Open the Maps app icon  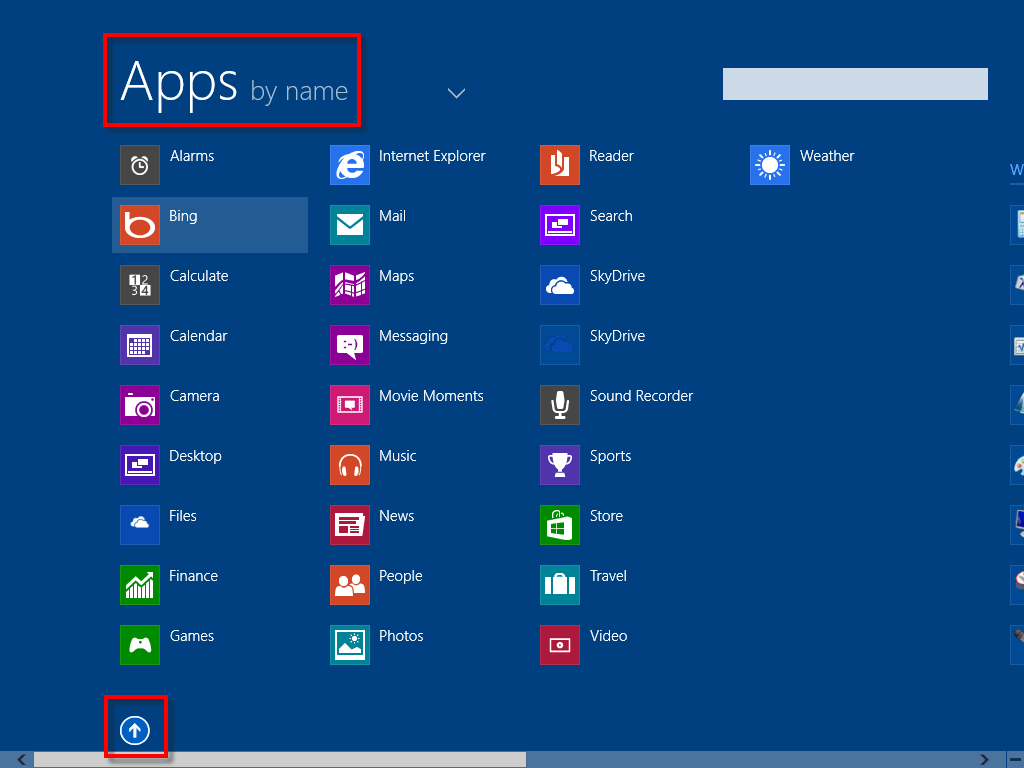click(350, 285)
